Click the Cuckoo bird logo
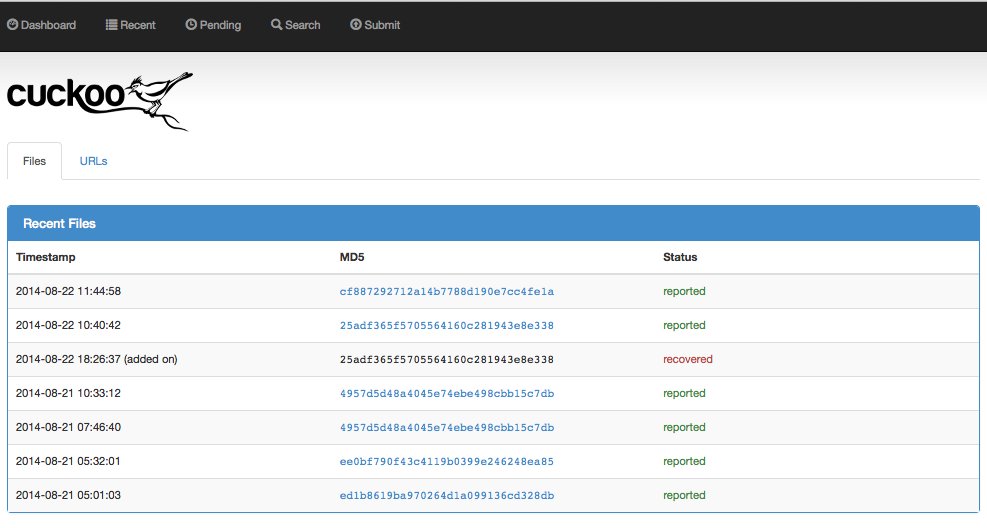 click(x=99, y=101)
